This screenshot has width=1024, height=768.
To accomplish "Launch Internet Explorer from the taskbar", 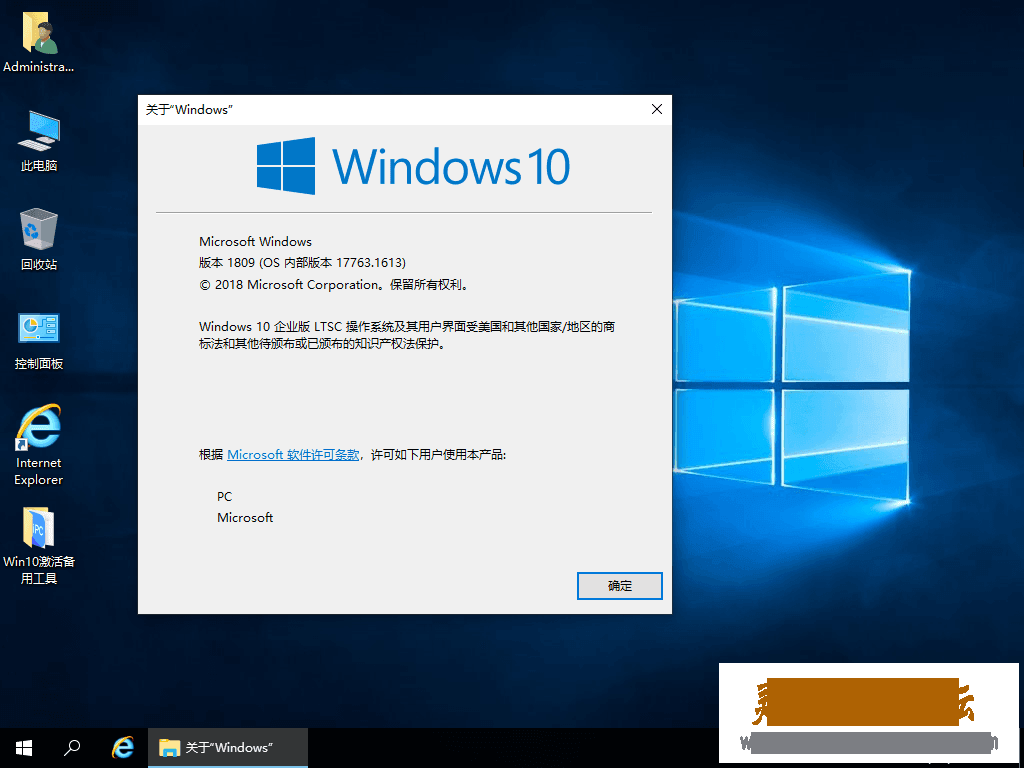I will click(x=122, y=748).
